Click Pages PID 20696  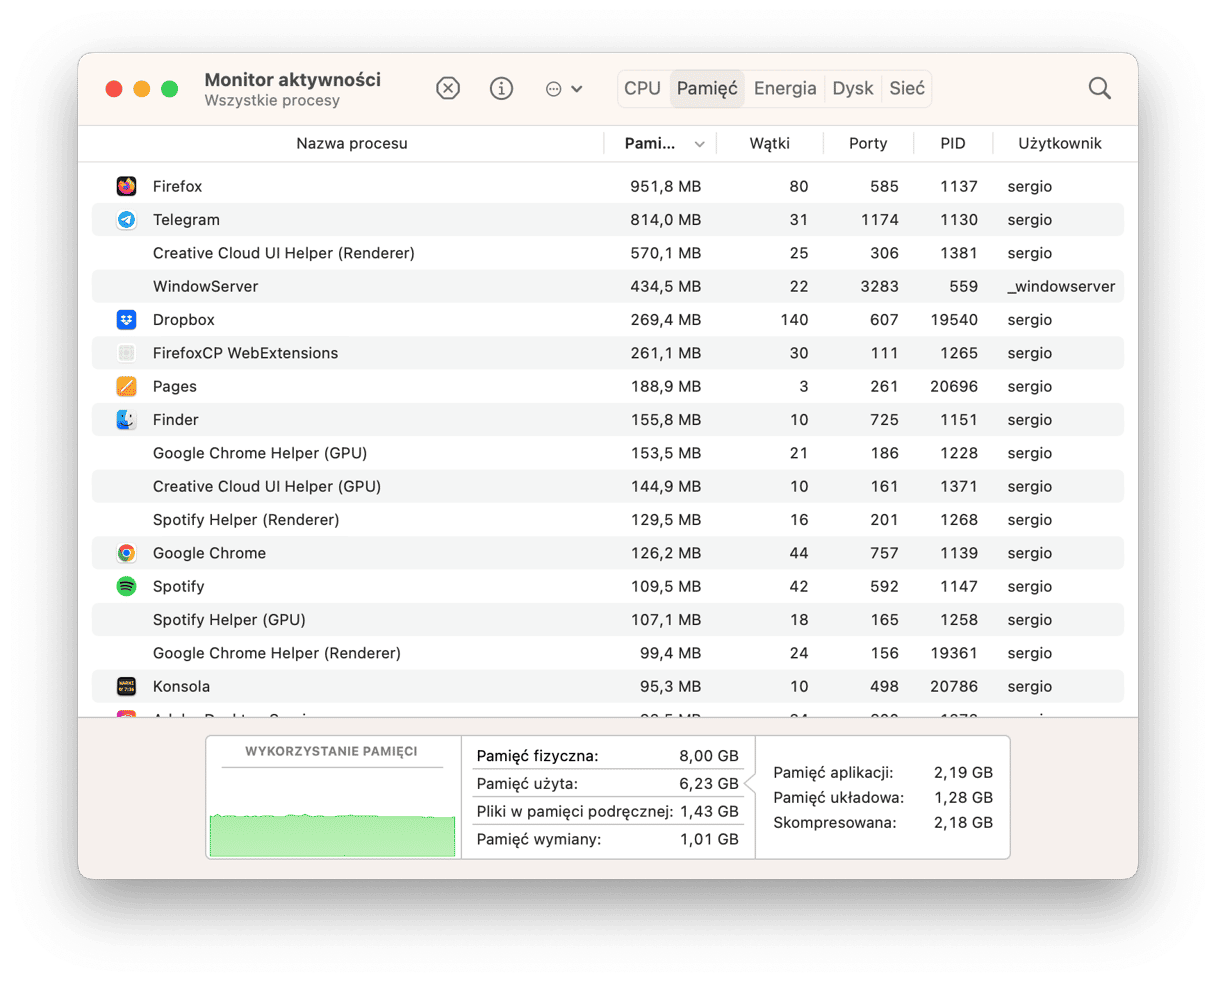[x=953, y=386]
